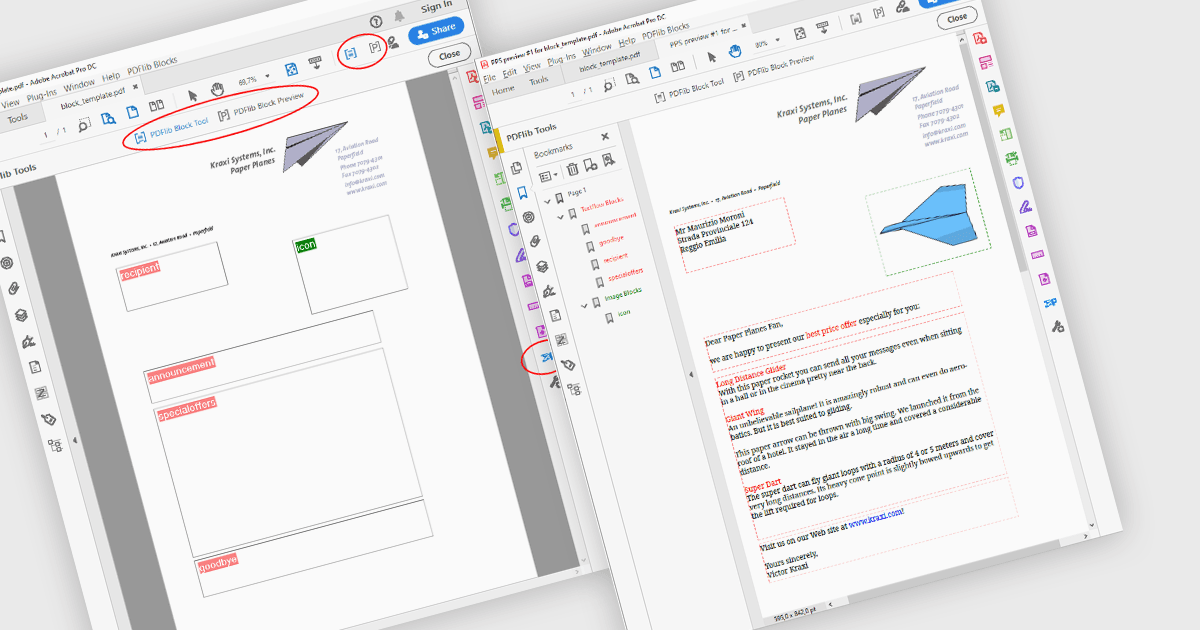Close the Bookmarks panel with X

[604, 137]
